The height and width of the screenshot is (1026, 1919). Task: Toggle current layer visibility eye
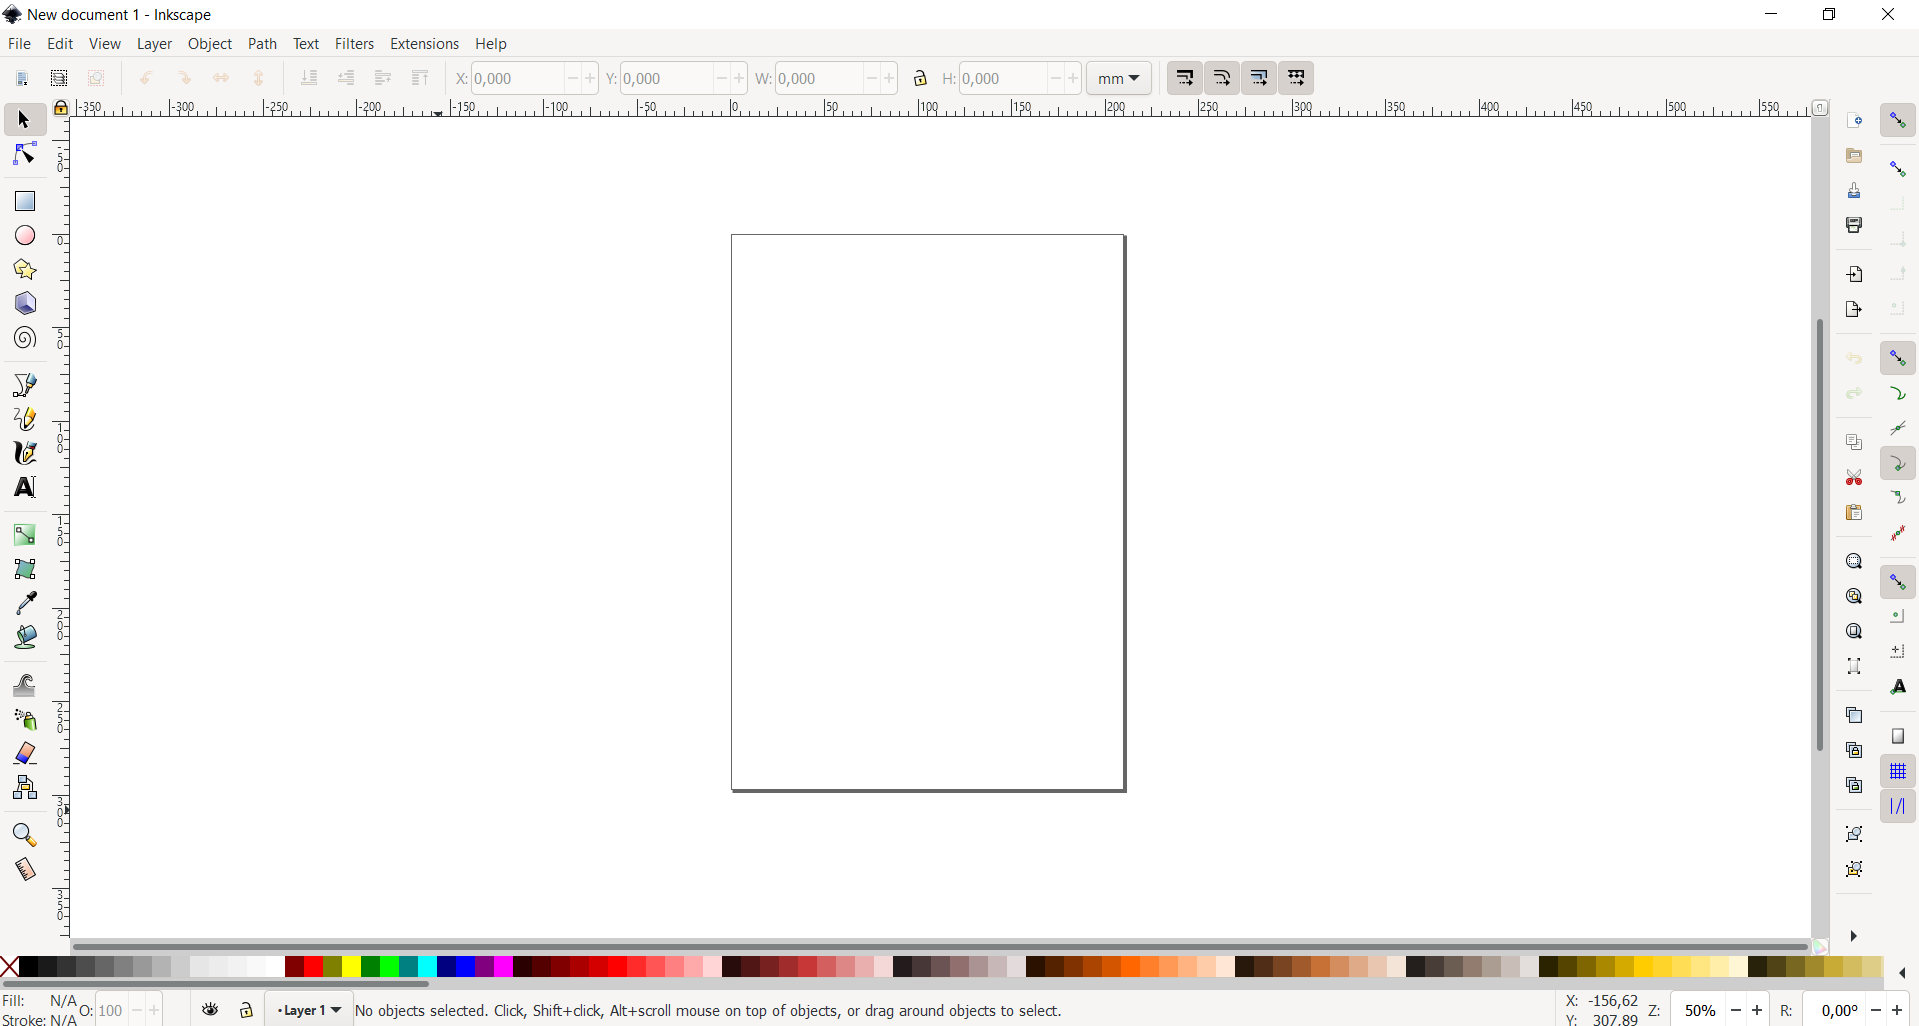pos(210,1010)
